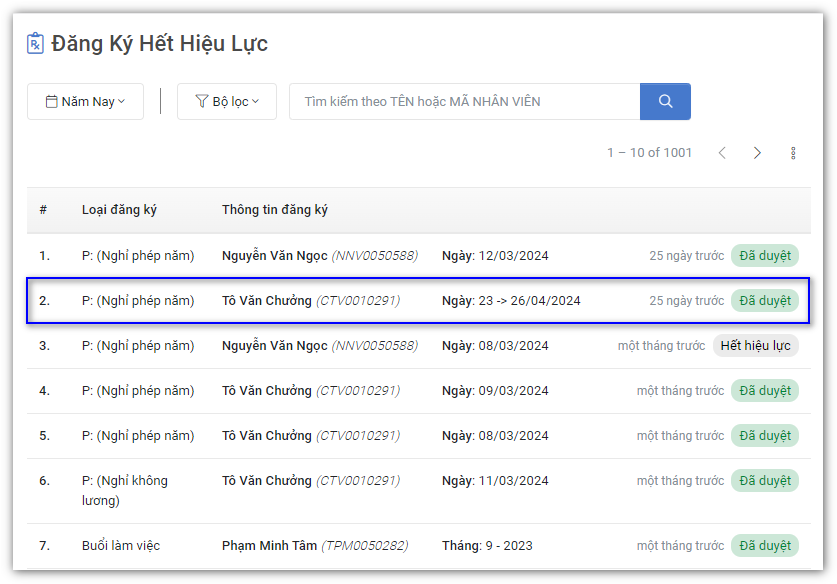
Task: Click Đã duyệt badge in row 4
Action: click(x=765, y=391)
